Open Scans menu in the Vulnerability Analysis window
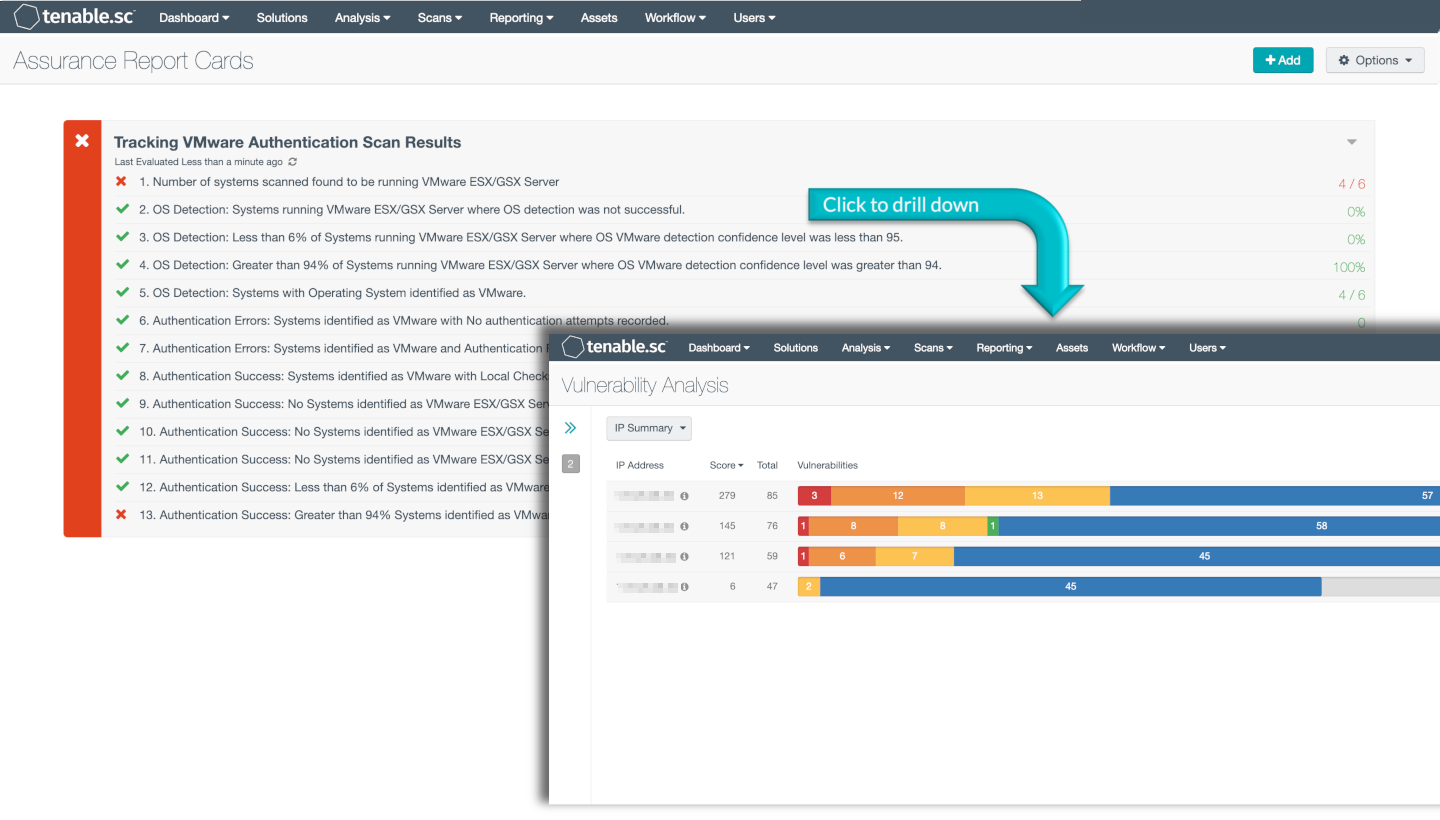Screen dimensions: 1440x820 click(933, 348)
